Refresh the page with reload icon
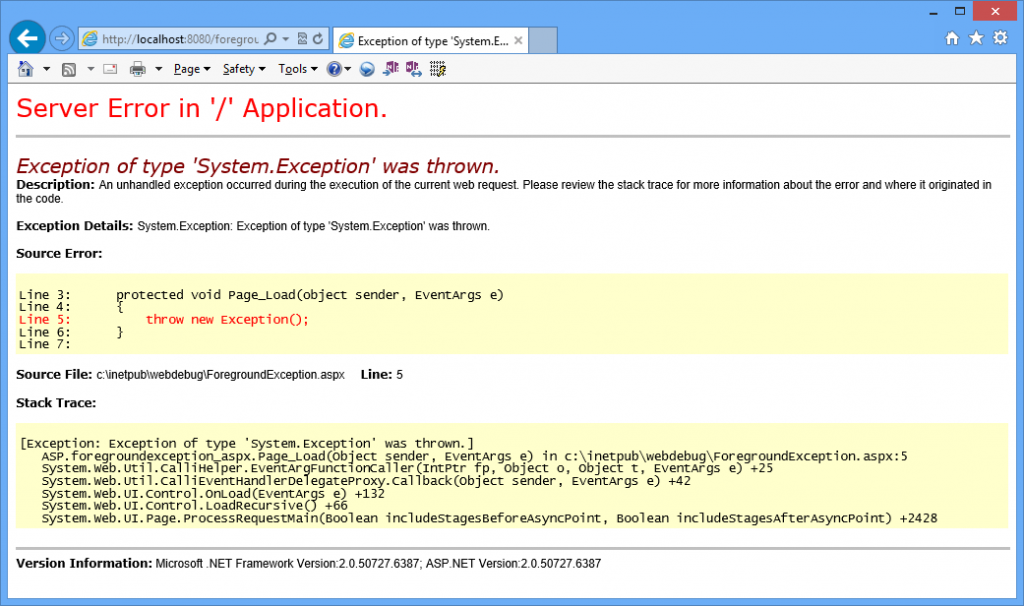The height and width of the screenshot is (606, 1024). coord(318,39)
